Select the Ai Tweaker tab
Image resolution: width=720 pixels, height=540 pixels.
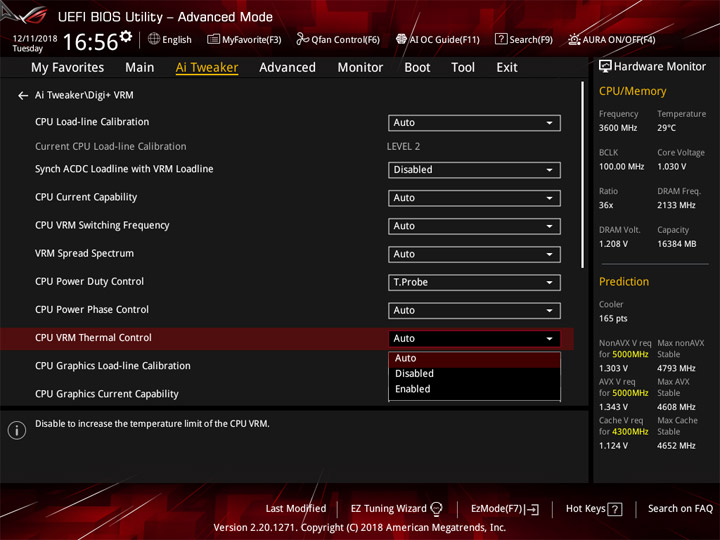[207, 68]
